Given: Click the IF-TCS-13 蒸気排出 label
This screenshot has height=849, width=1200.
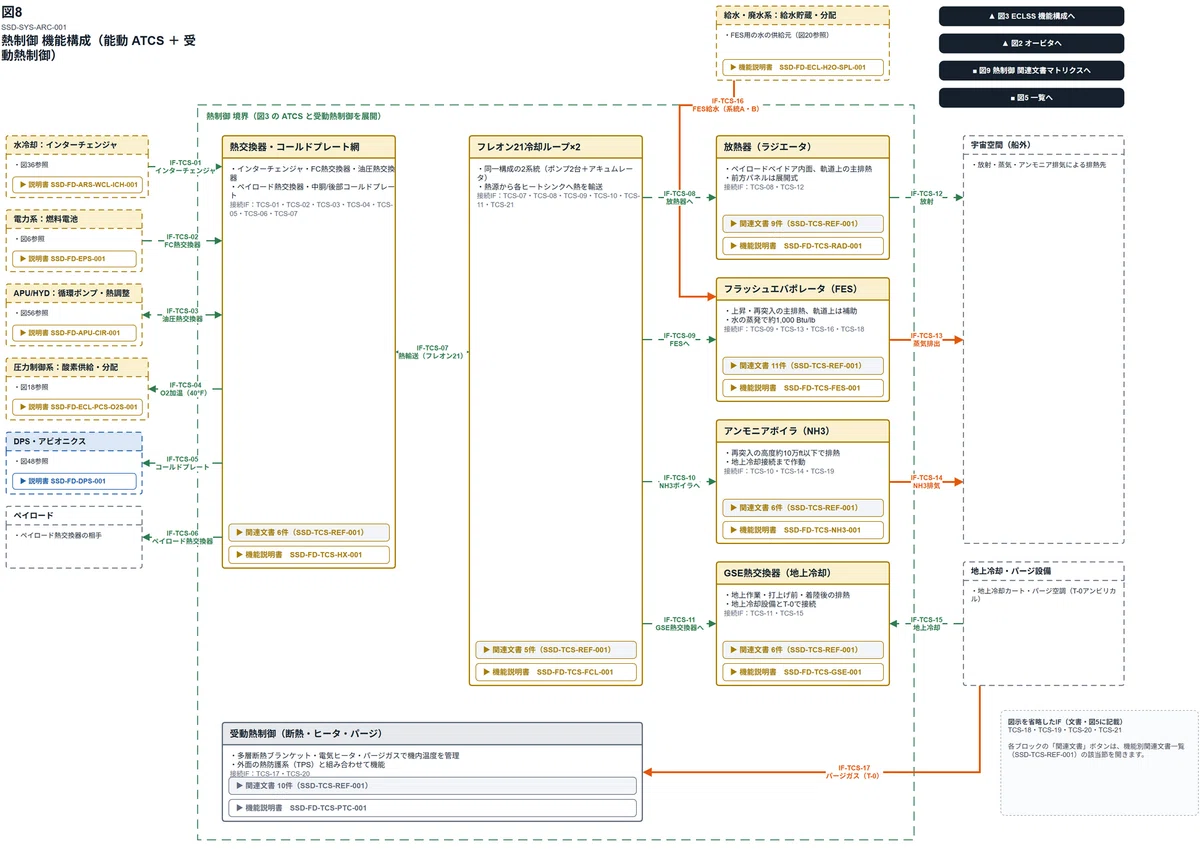Looking at the screenshot, I should (x=926, y=340).
